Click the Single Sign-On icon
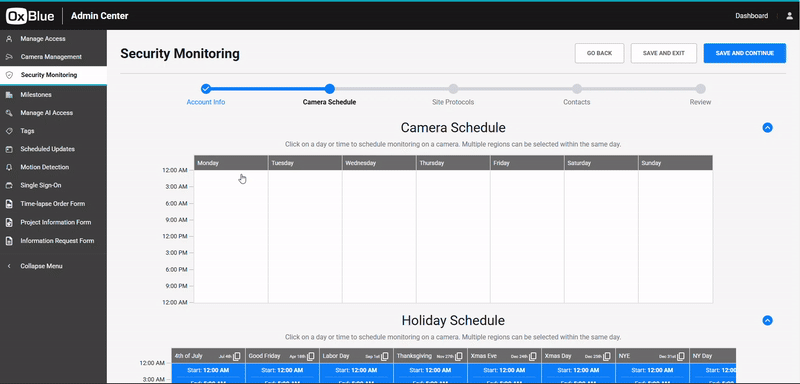 click(9, 186)
